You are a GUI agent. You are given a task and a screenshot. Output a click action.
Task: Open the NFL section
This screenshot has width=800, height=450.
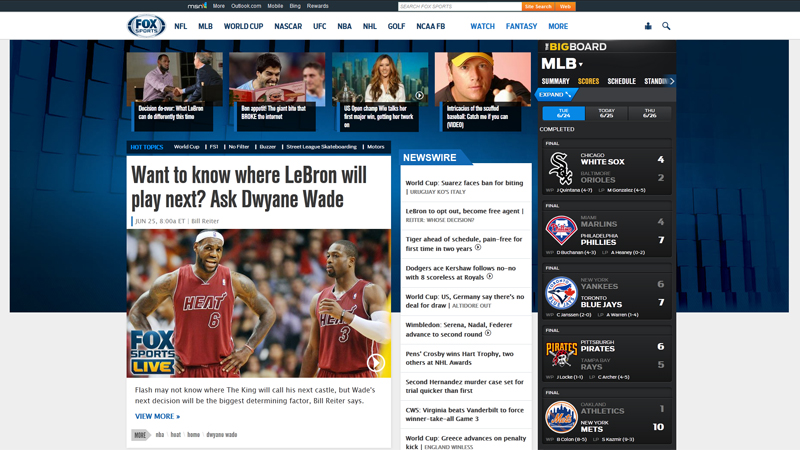tap(181, 26)
